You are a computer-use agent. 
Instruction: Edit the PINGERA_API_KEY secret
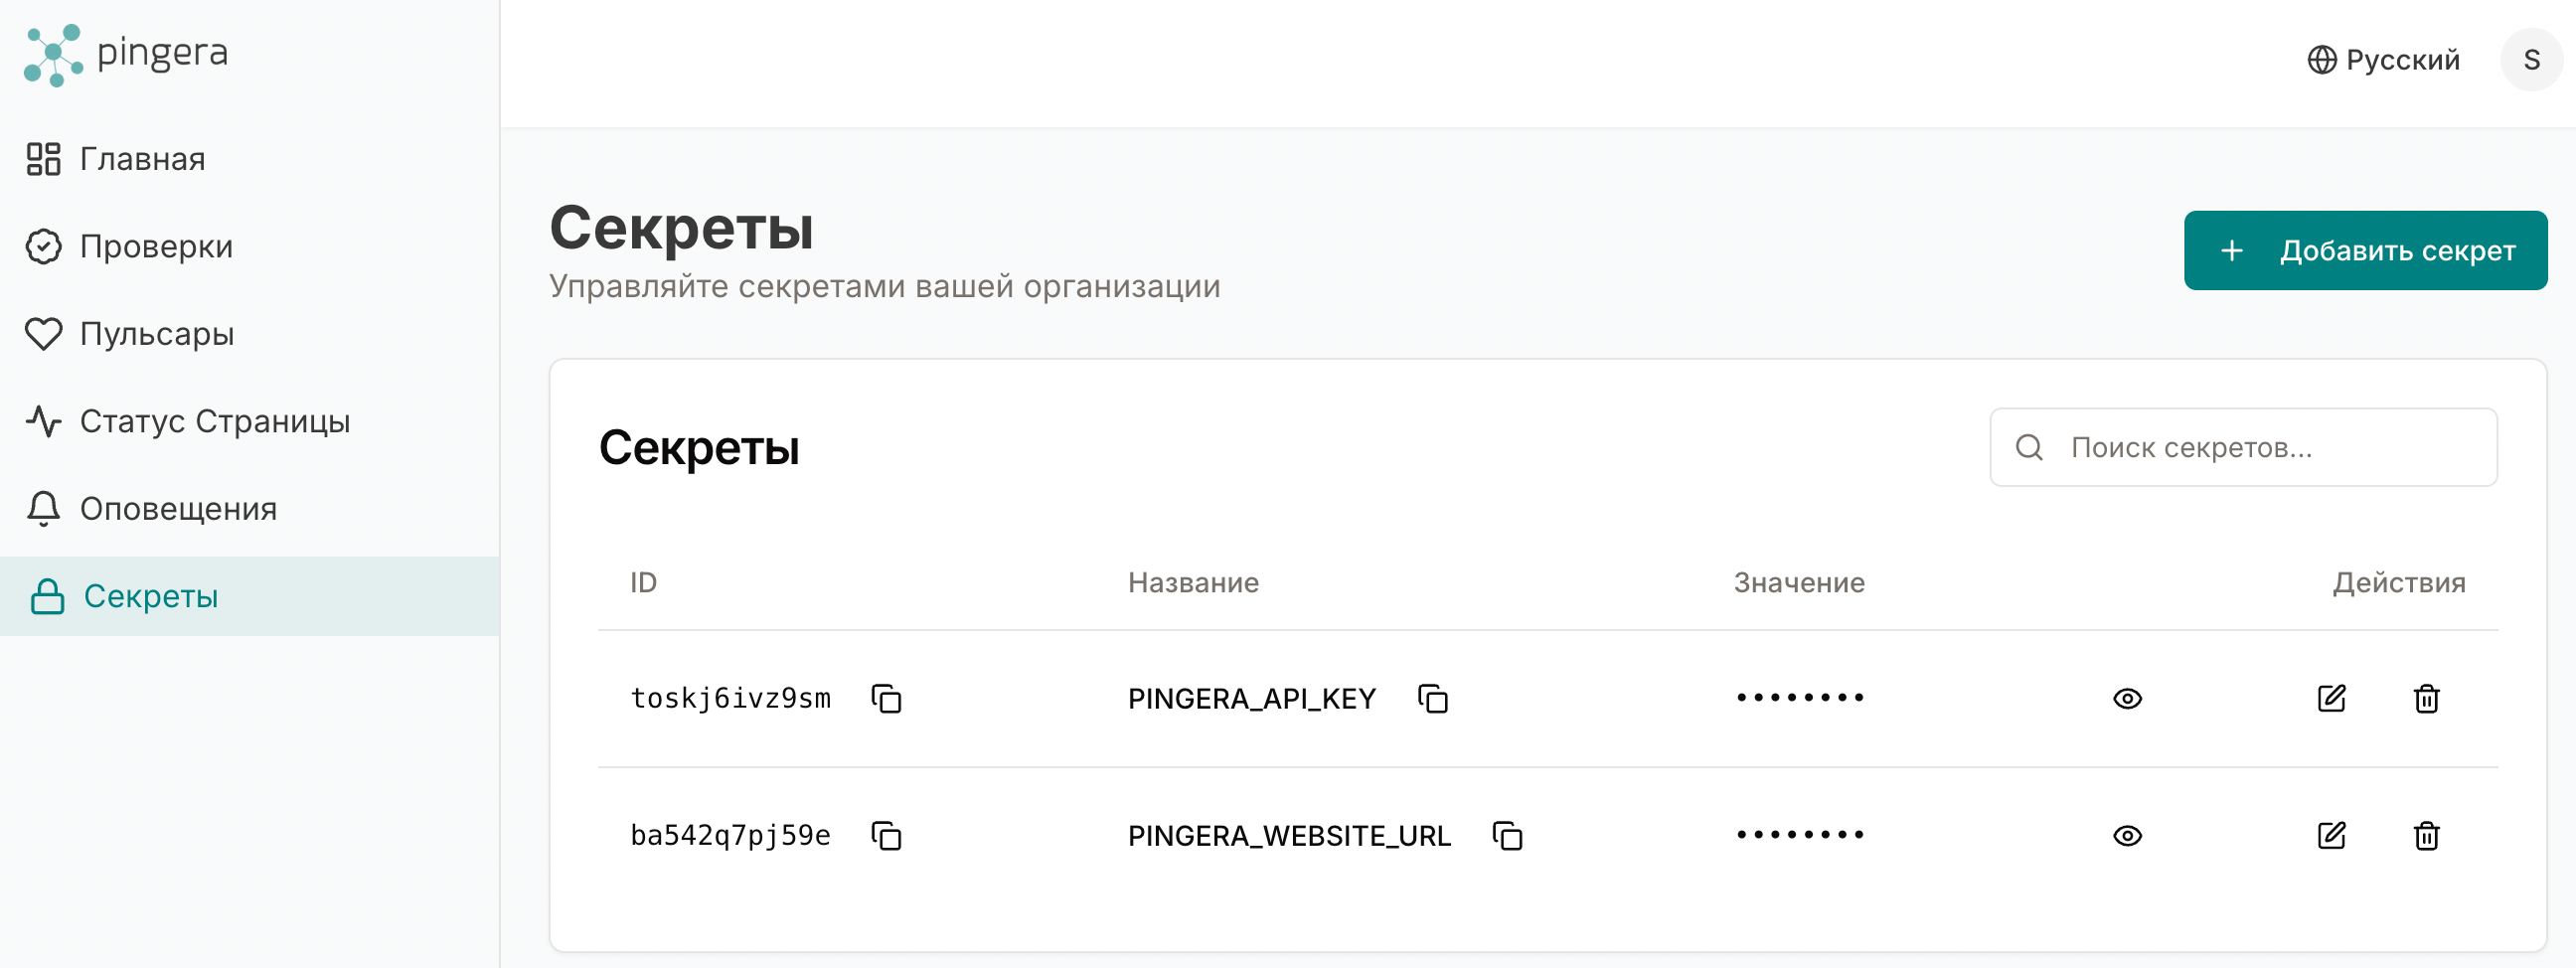(x=2330, y=698)
